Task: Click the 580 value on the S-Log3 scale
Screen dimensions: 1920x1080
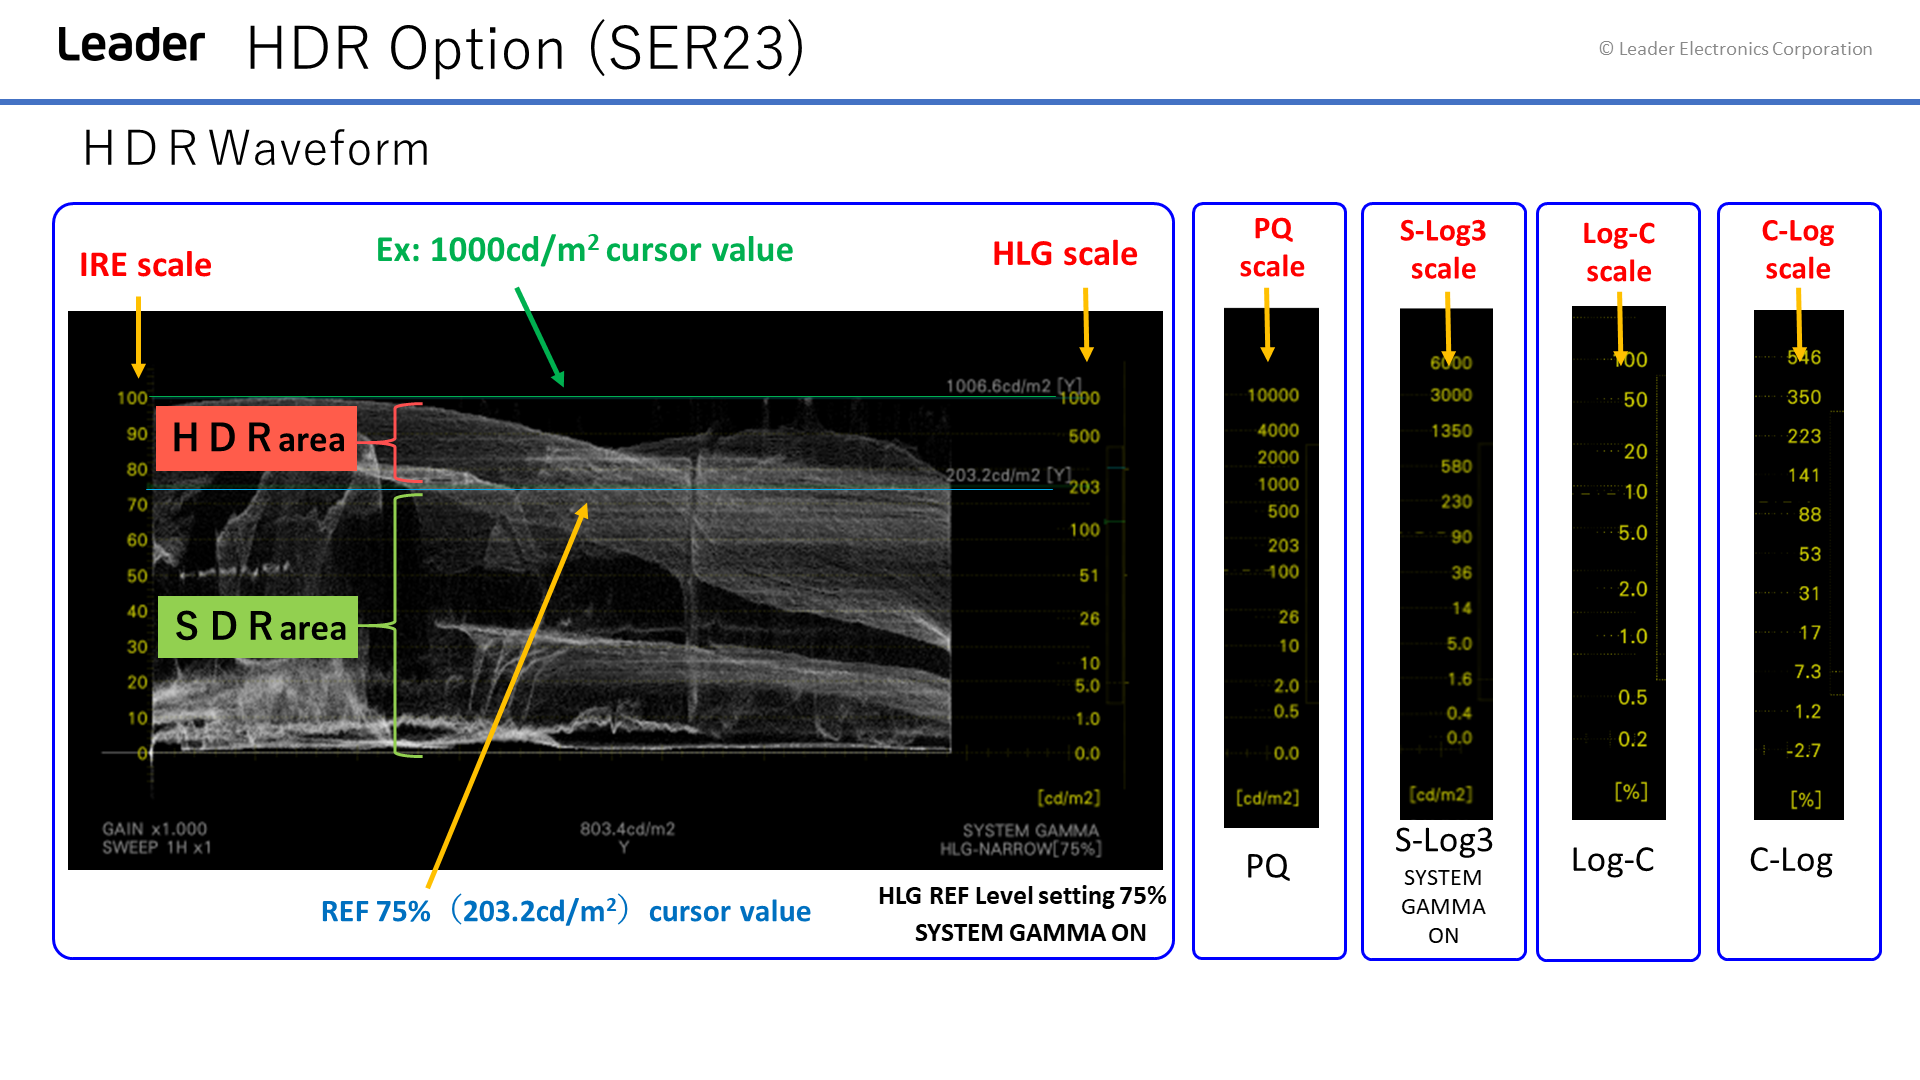Action: coord(1456,466)
